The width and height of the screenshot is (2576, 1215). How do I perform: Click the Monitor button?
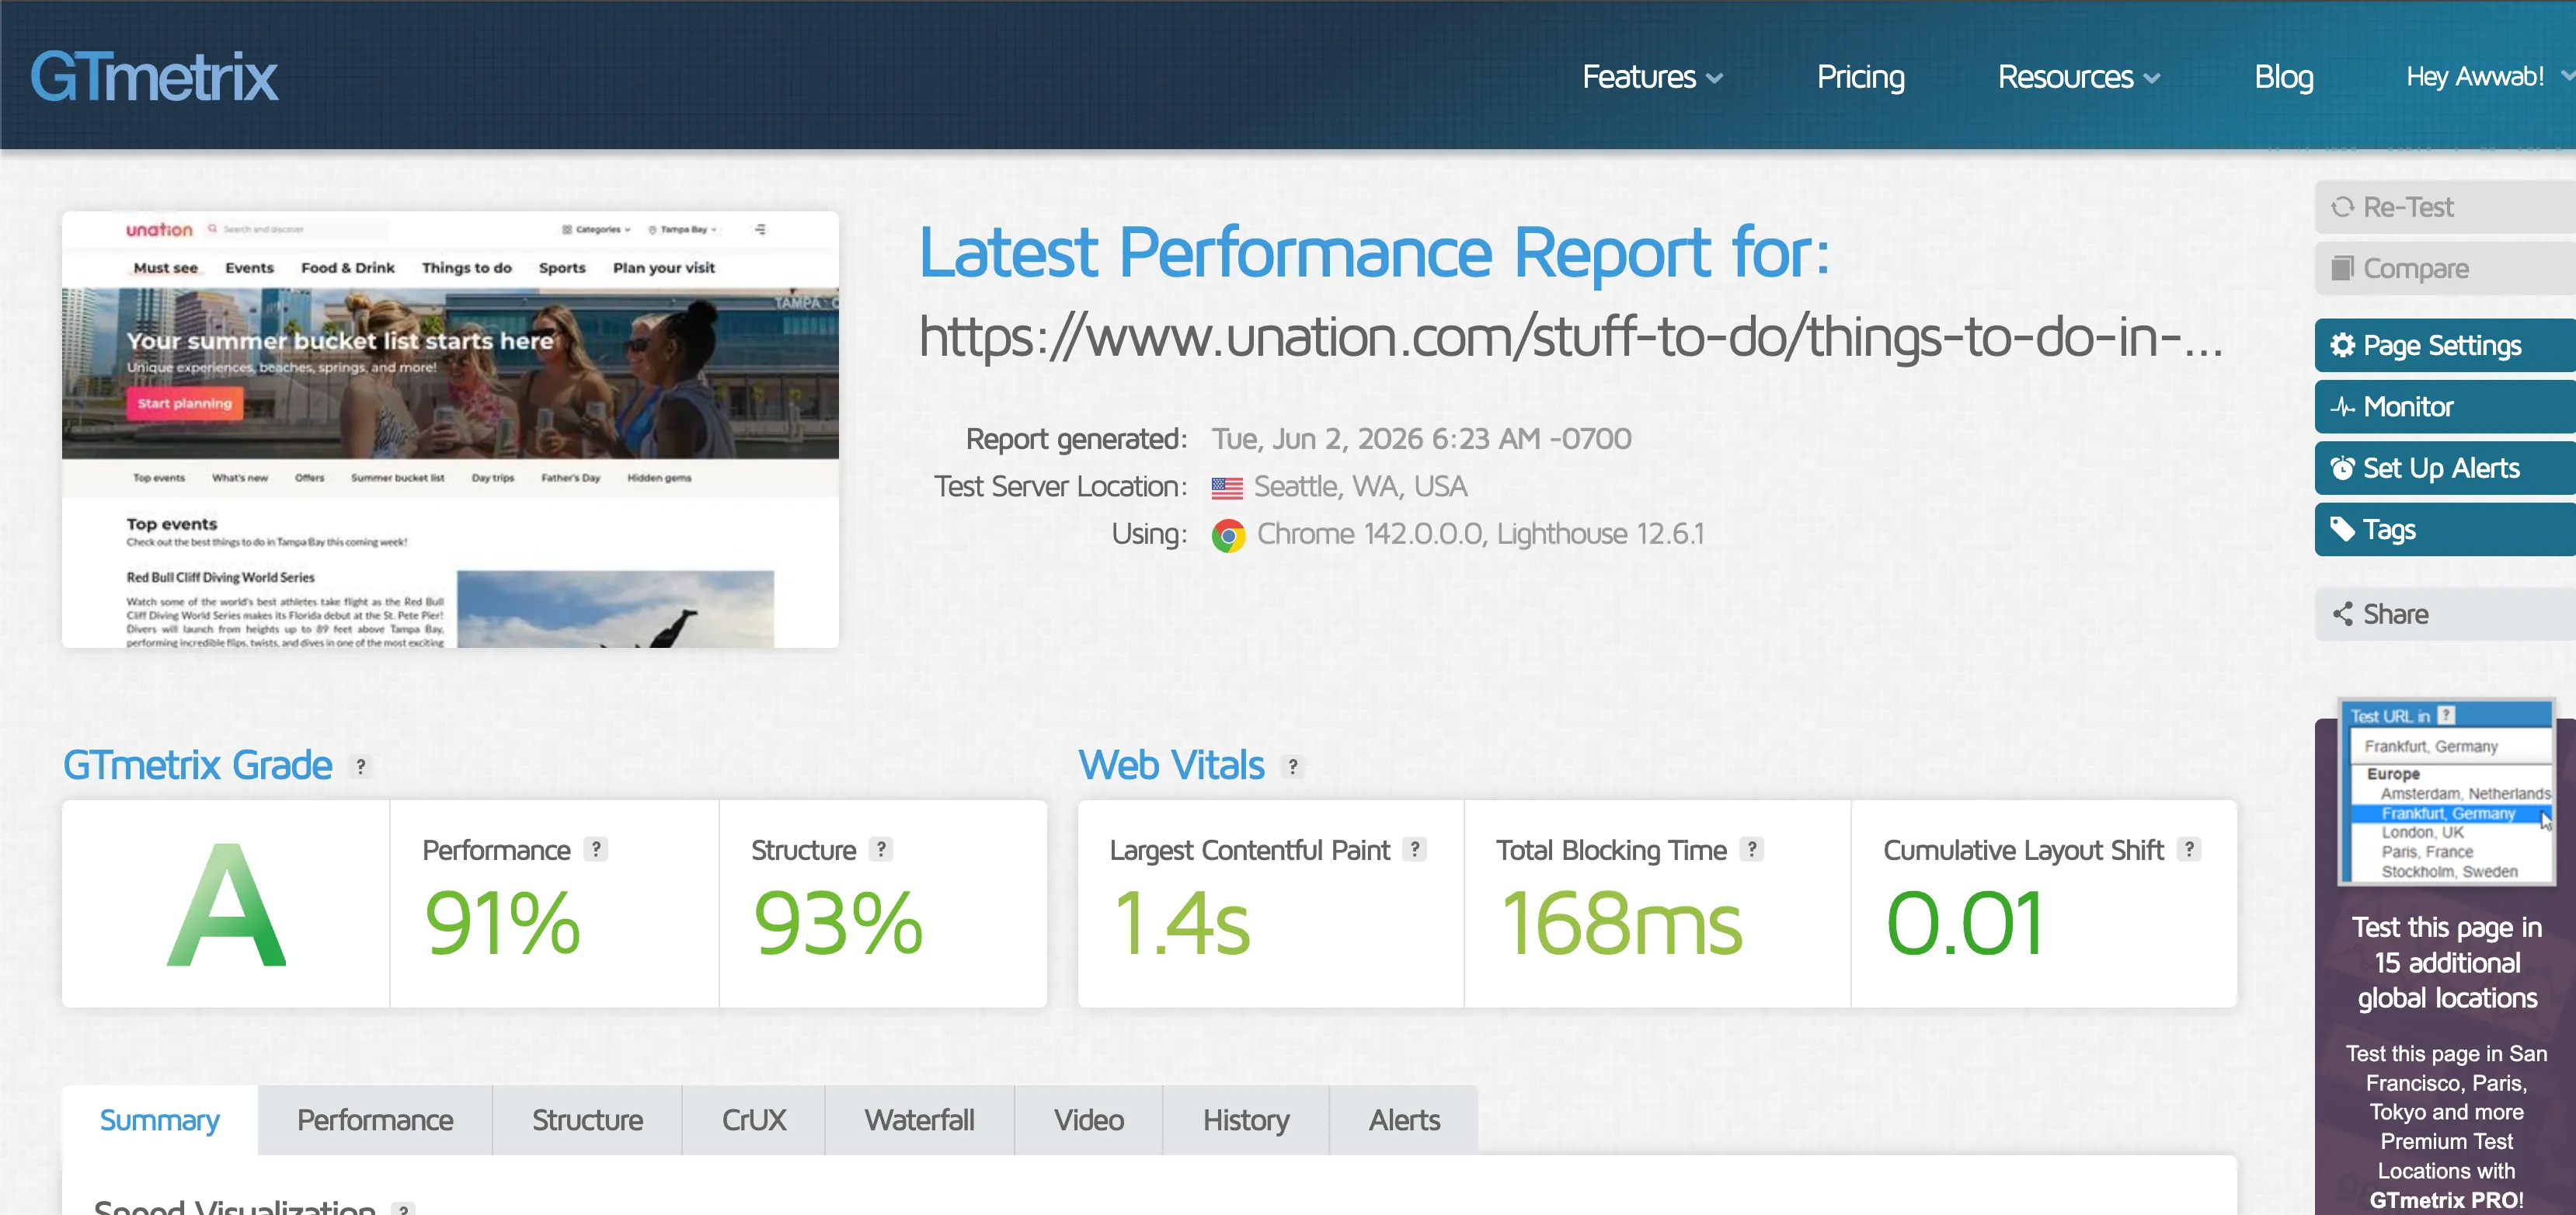pyautogui.click(x=2445, y=406)
